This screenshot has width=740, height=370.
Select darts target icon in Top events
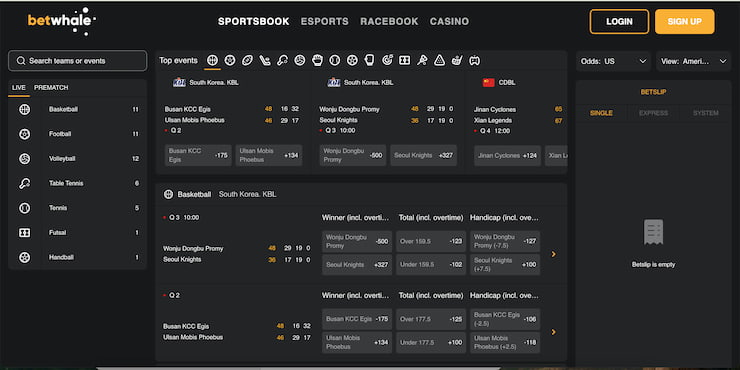pyautogui.click(x=387, y=60)
